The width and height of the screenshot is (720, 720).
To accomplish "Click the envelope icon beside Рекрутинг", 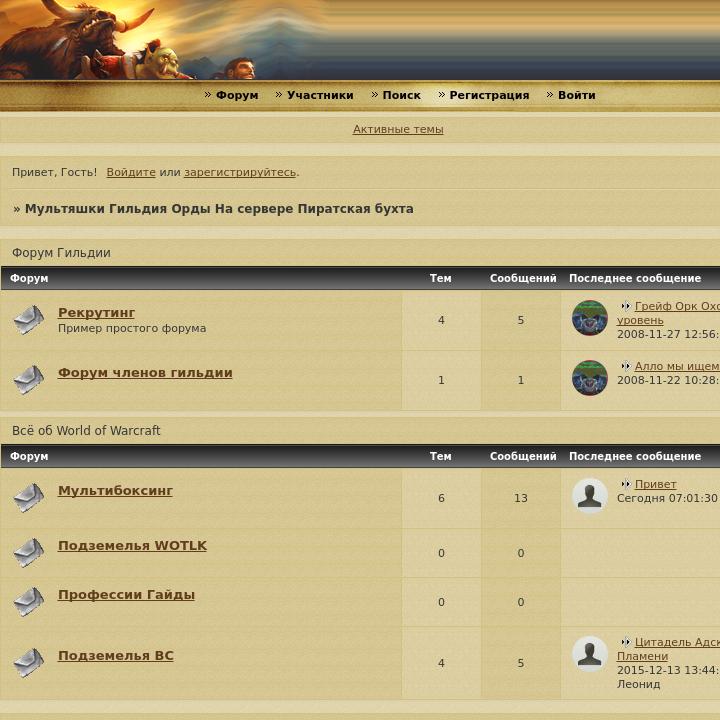I will click(x=29, y=320).
